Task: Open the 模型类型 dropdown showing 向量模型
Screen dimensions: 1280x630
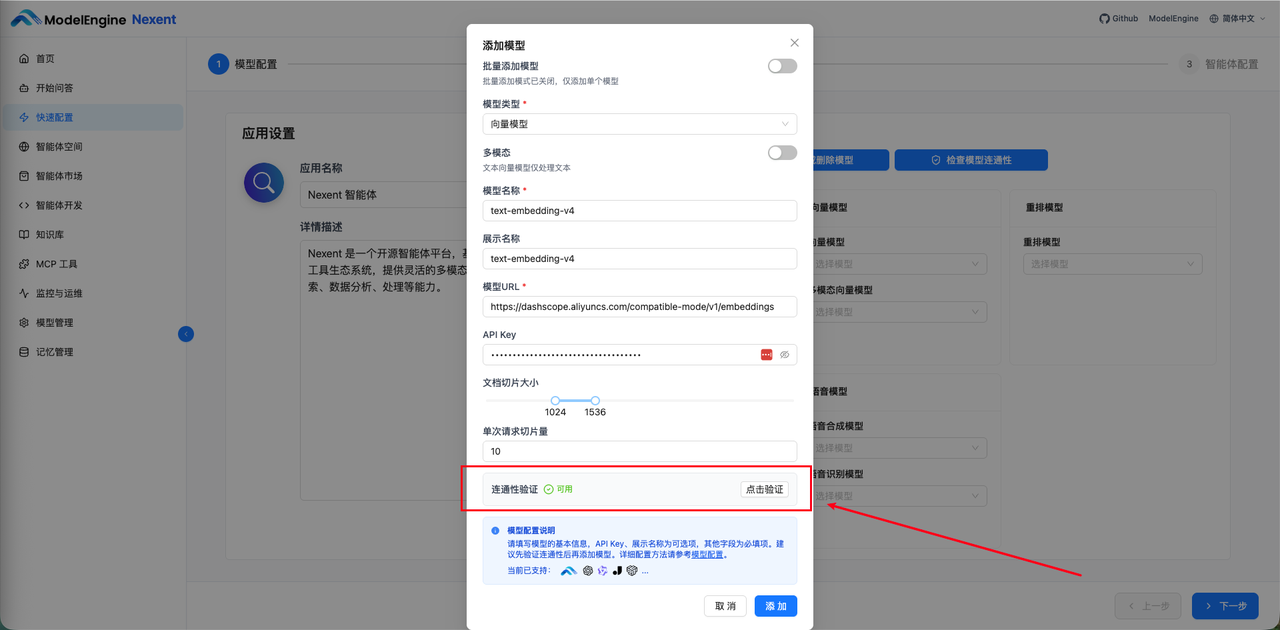Action: (x=640, y=123)
